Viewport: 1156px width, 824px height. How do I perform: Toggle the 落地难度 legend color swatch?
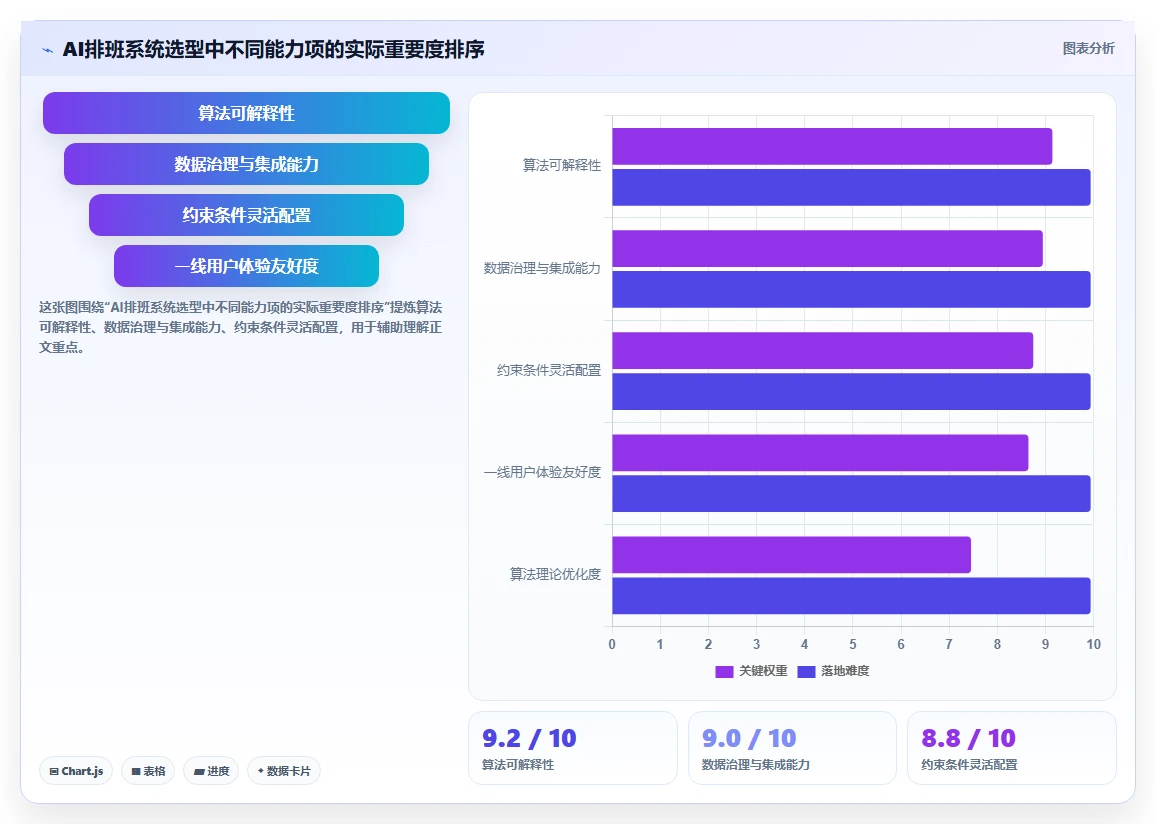pyautogui.click(x=806, y=671)
